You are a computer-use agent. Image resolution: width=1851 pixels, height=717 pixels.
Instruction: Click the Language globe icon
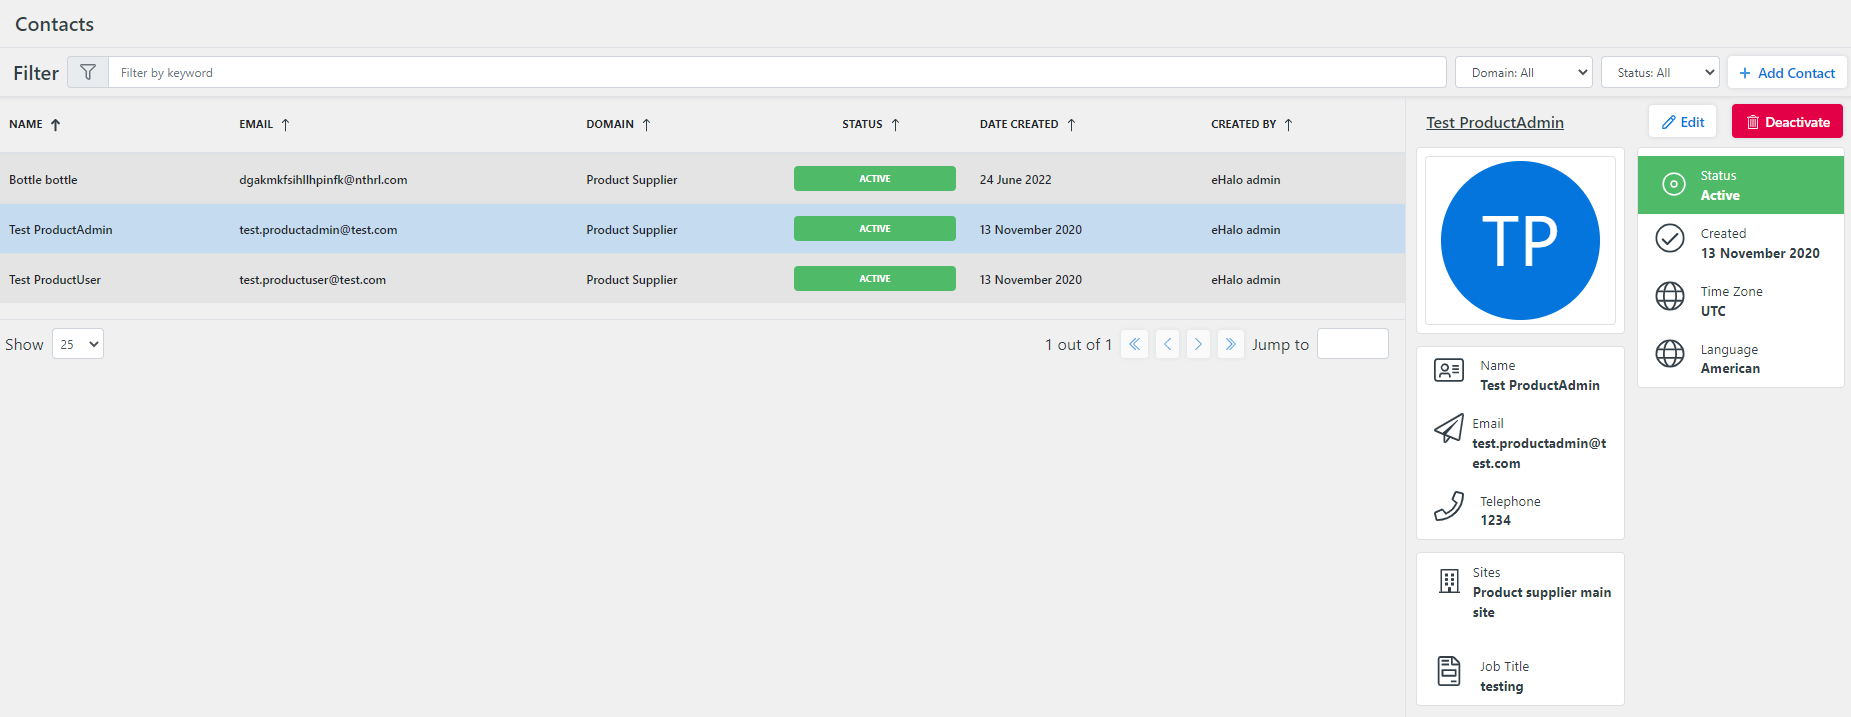click(1670, 353)
